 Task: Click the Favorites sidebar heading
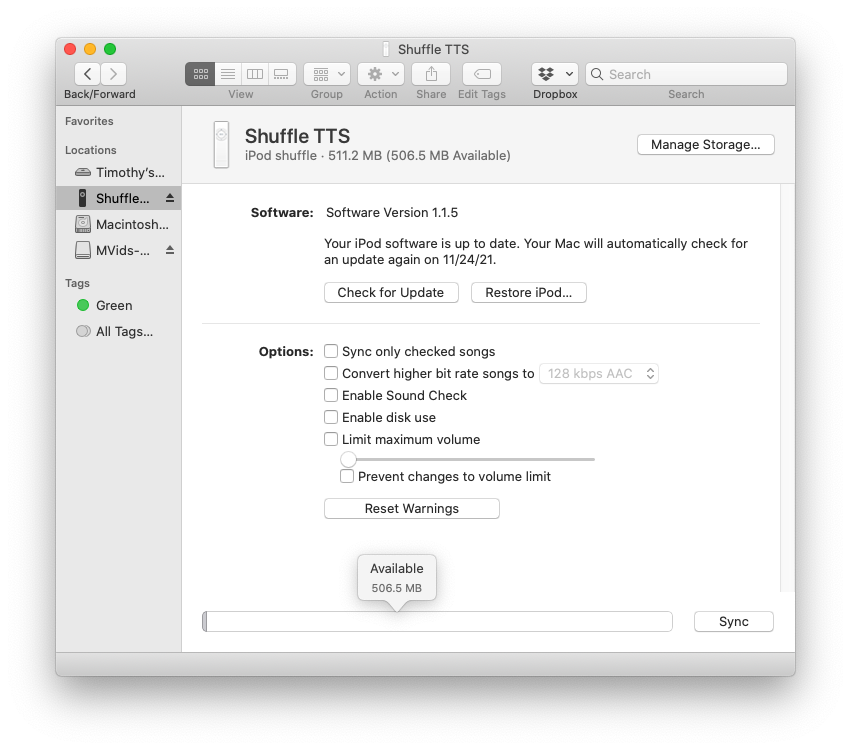(89, 121)
